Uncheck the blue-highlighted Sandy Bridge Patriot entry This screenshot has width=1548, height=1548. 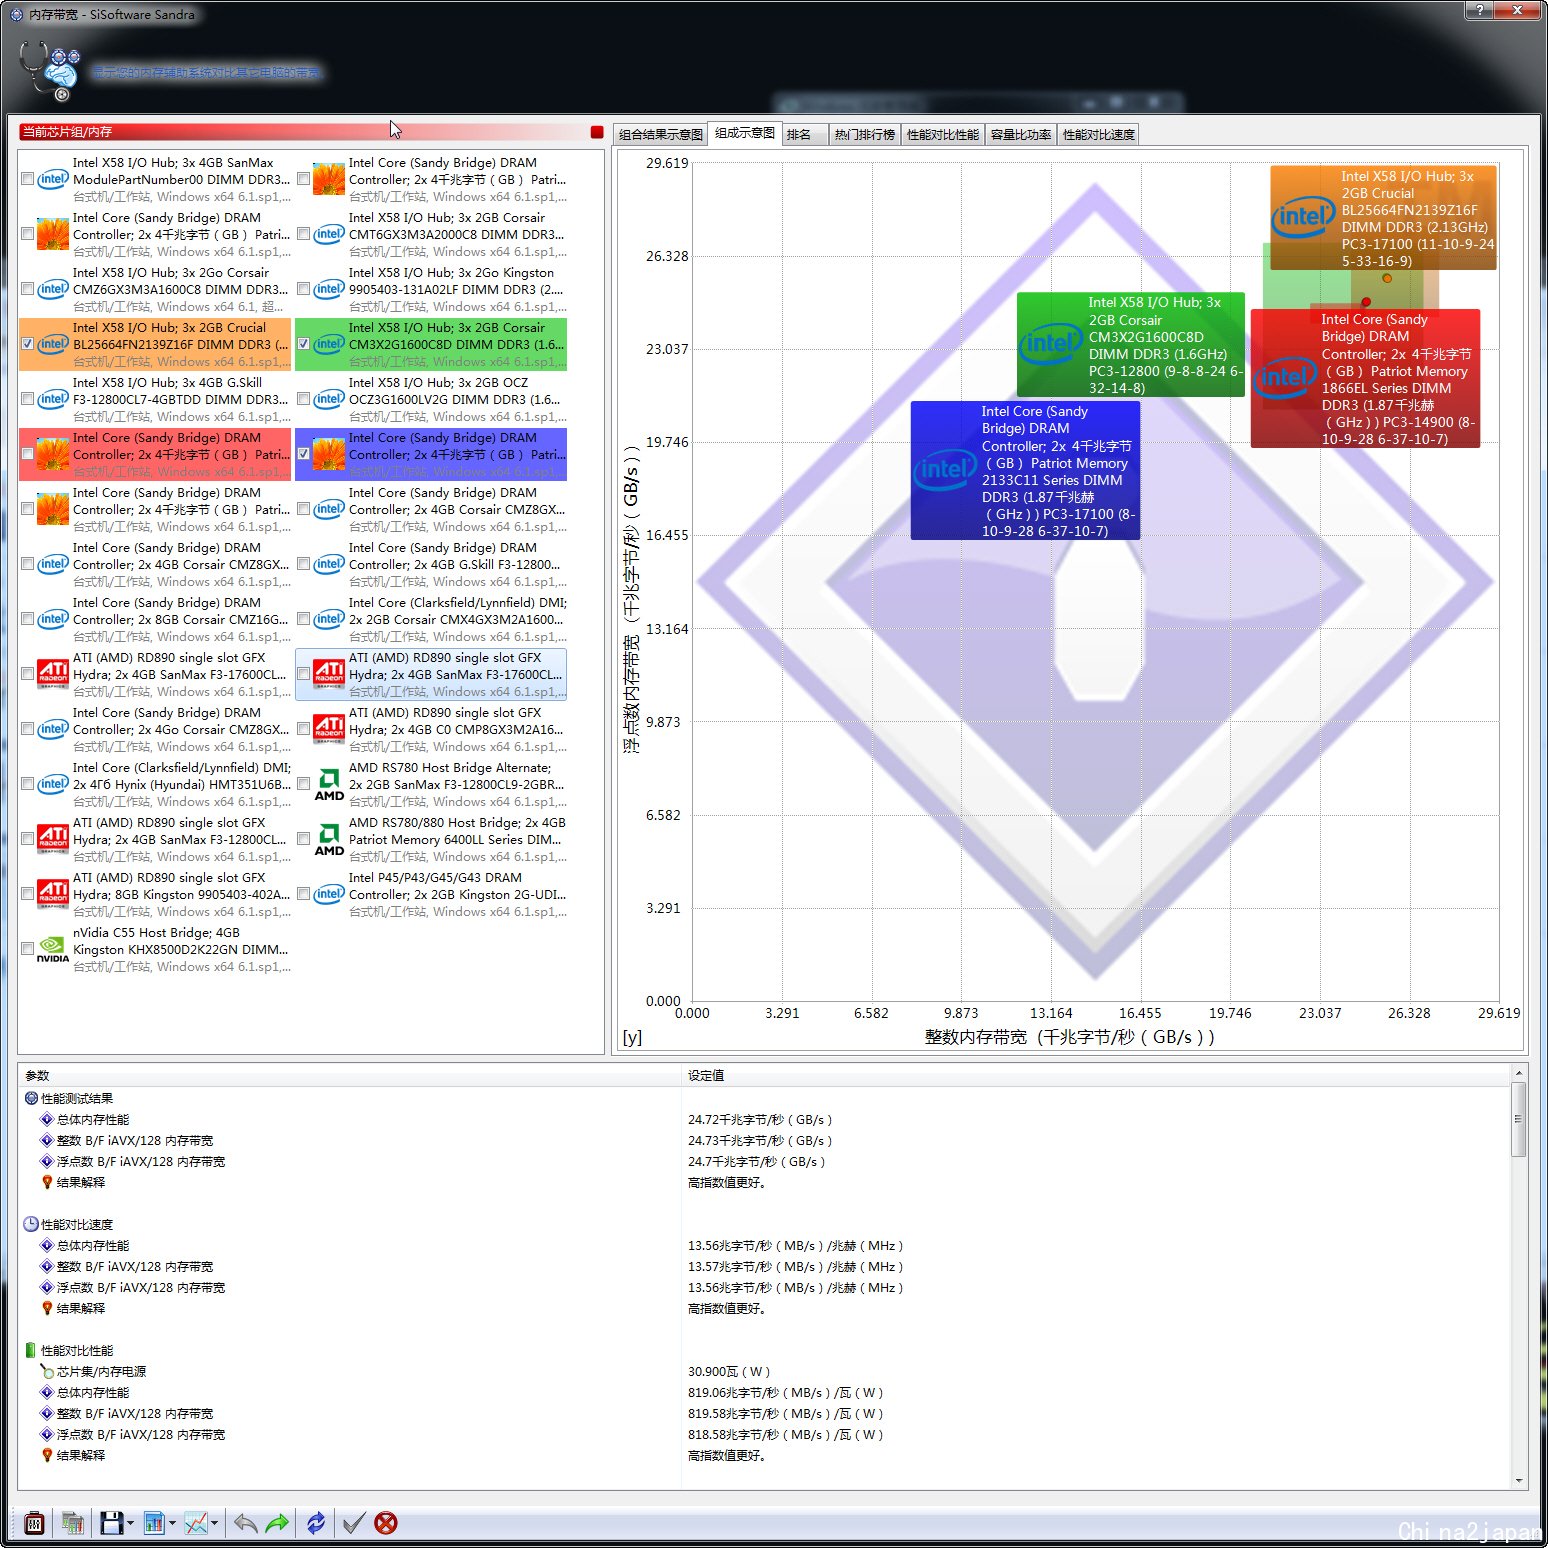pyautogui.click(x=304, y=454)
